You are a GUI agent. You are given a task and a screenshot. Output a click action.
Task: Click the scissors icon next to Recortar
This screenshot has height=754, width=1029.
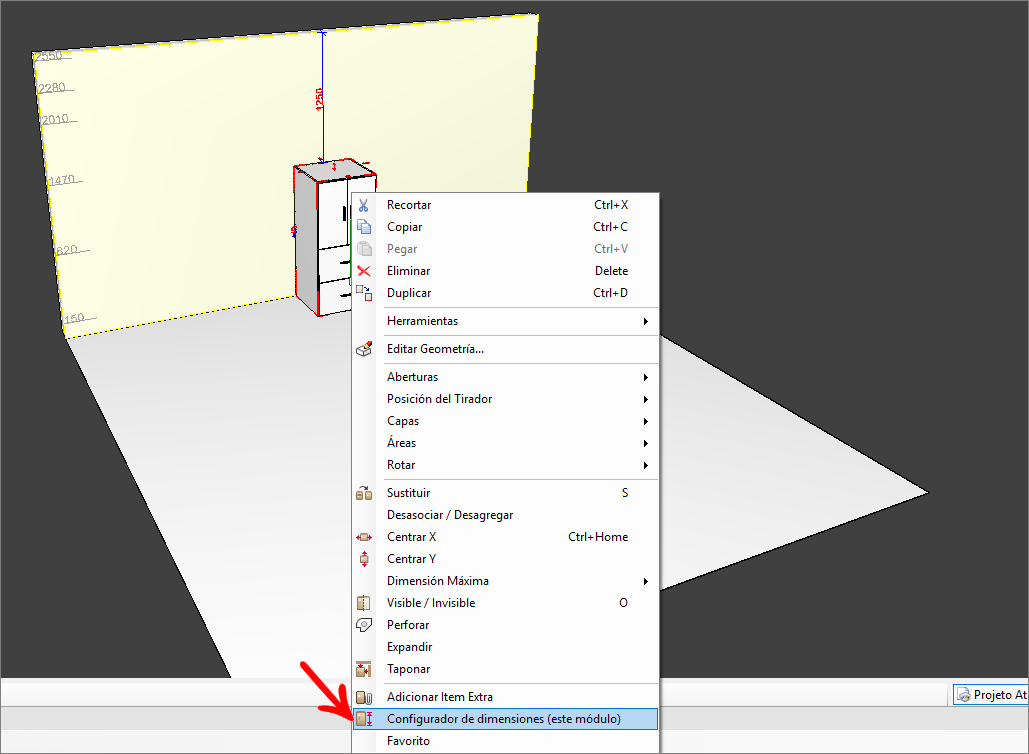[x=364, y=205]
